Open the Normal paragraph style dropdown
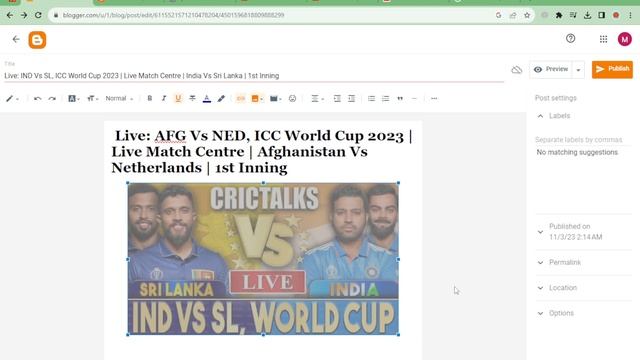This screenshot has width=640, height=360. [x=119, y=98]
